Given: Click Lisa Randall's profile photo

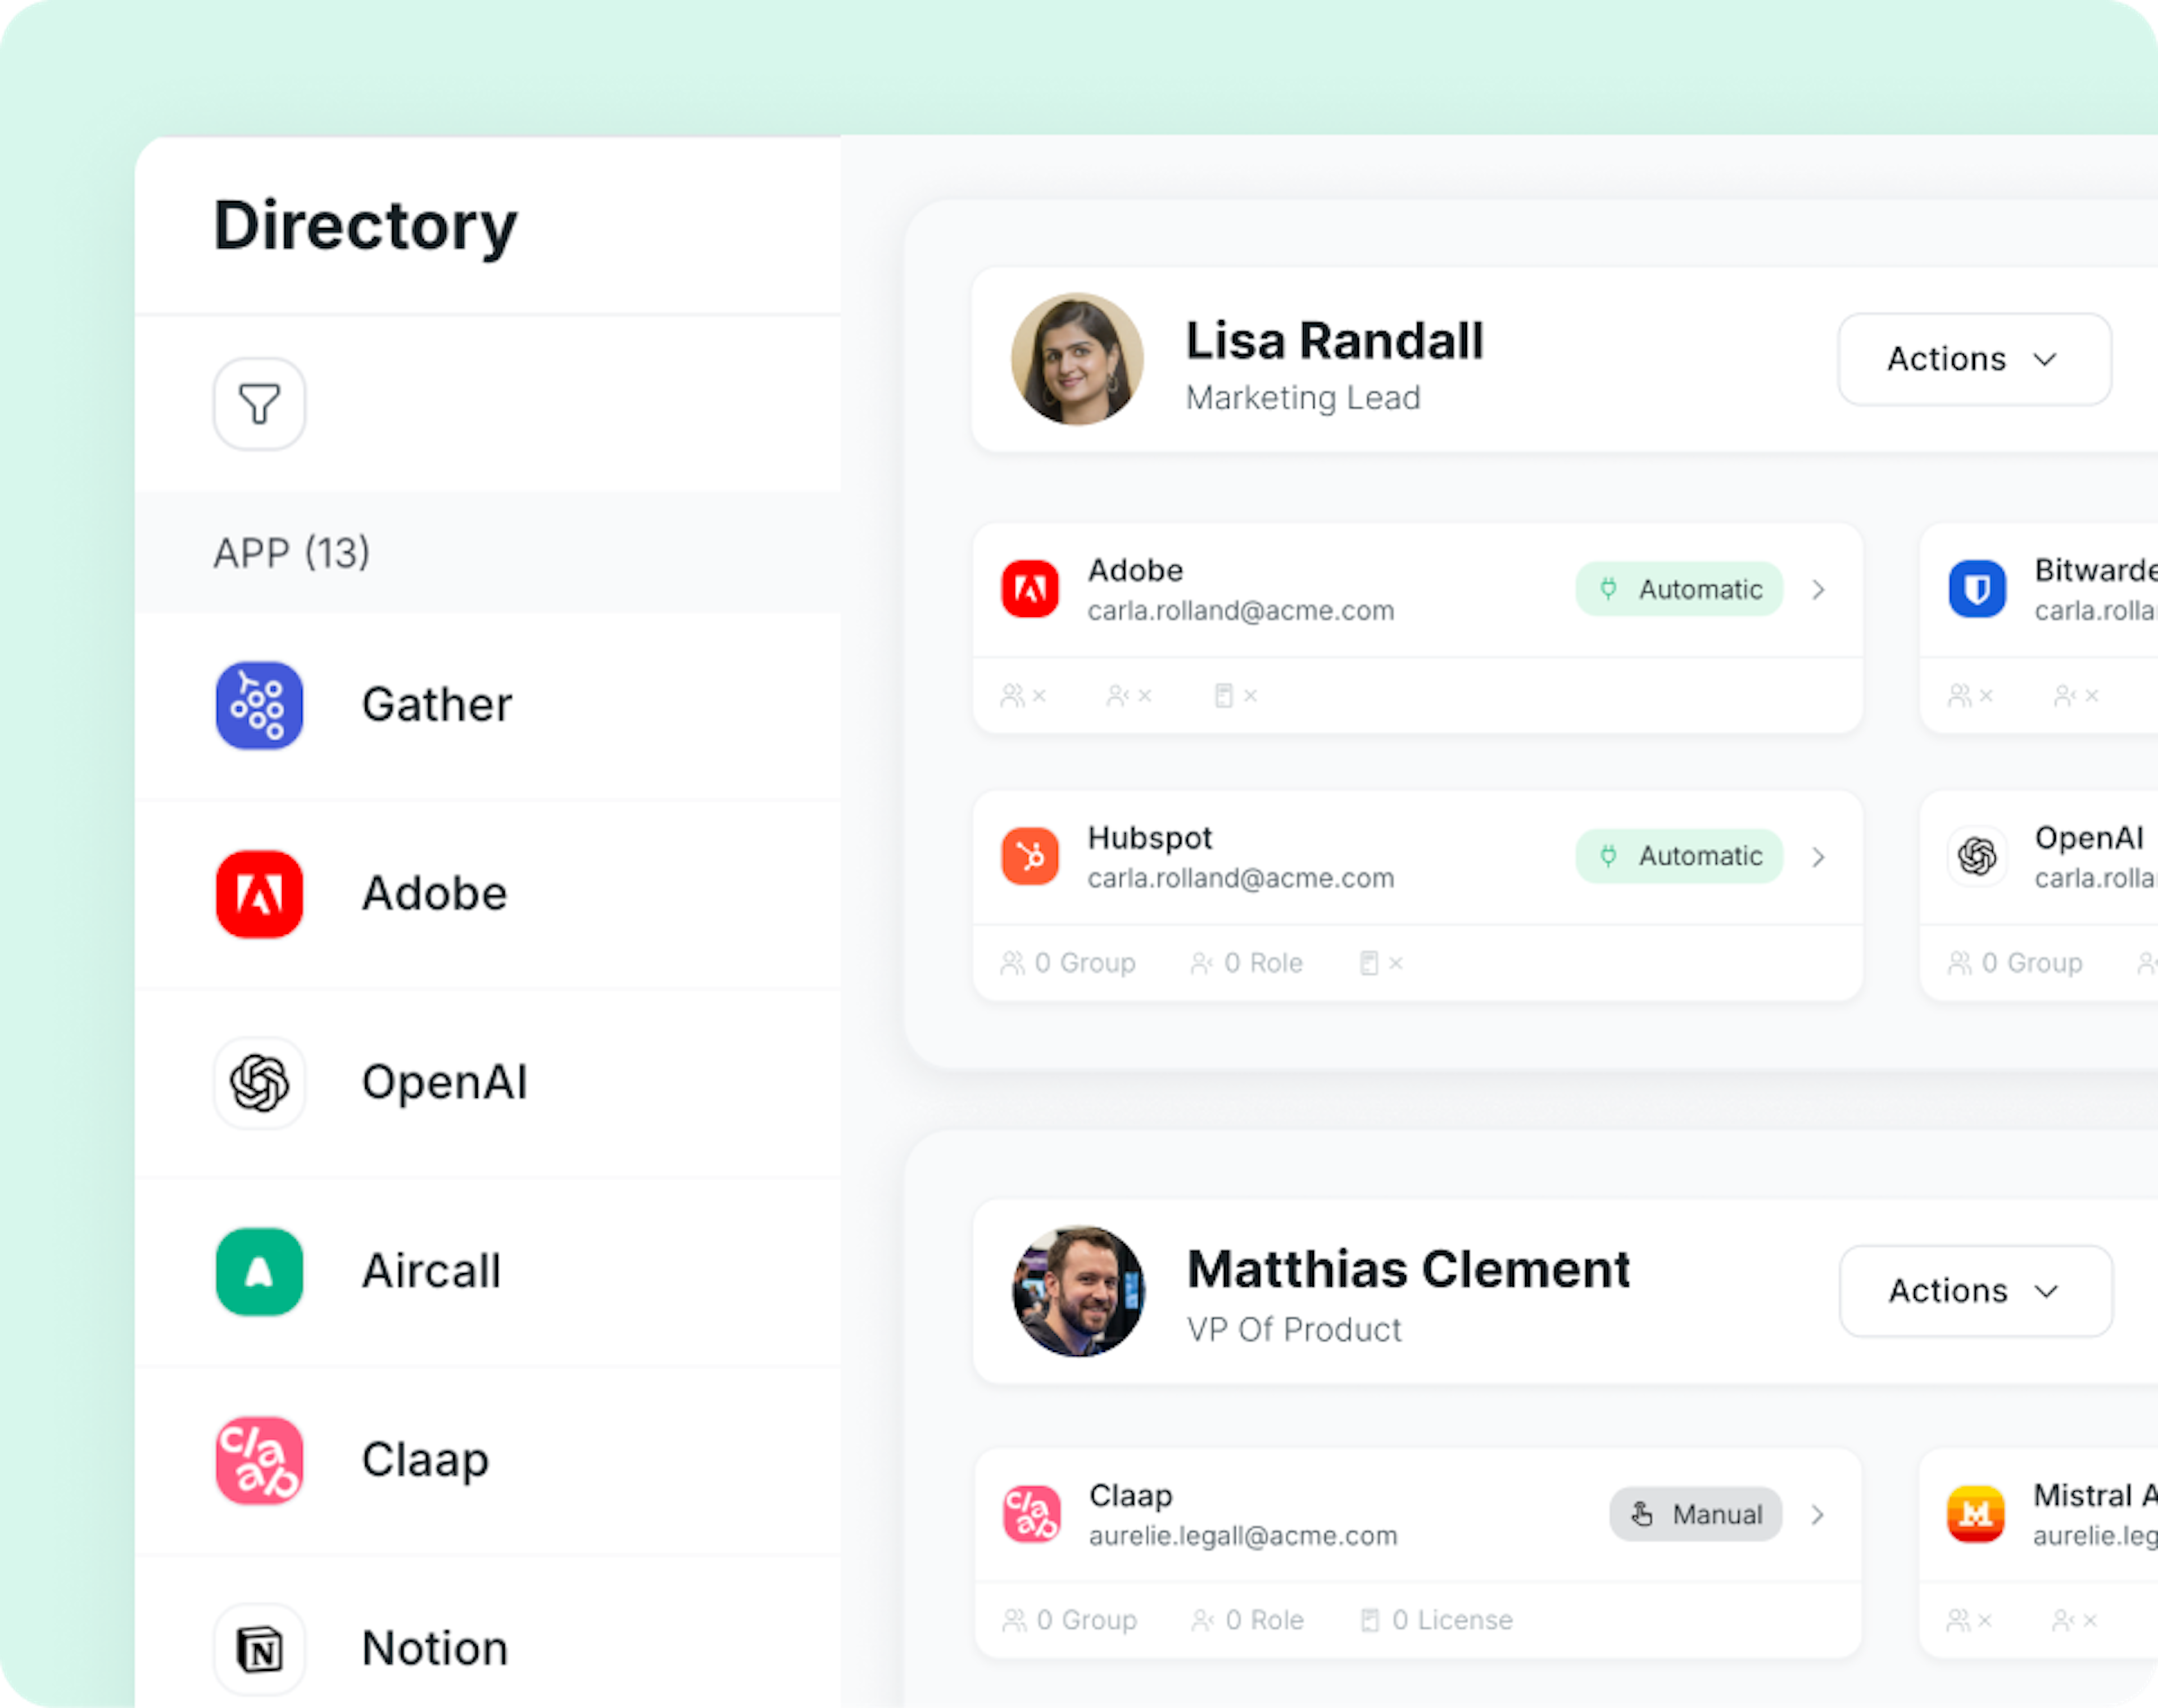Looking at the screenshot, I should 1077,359.
